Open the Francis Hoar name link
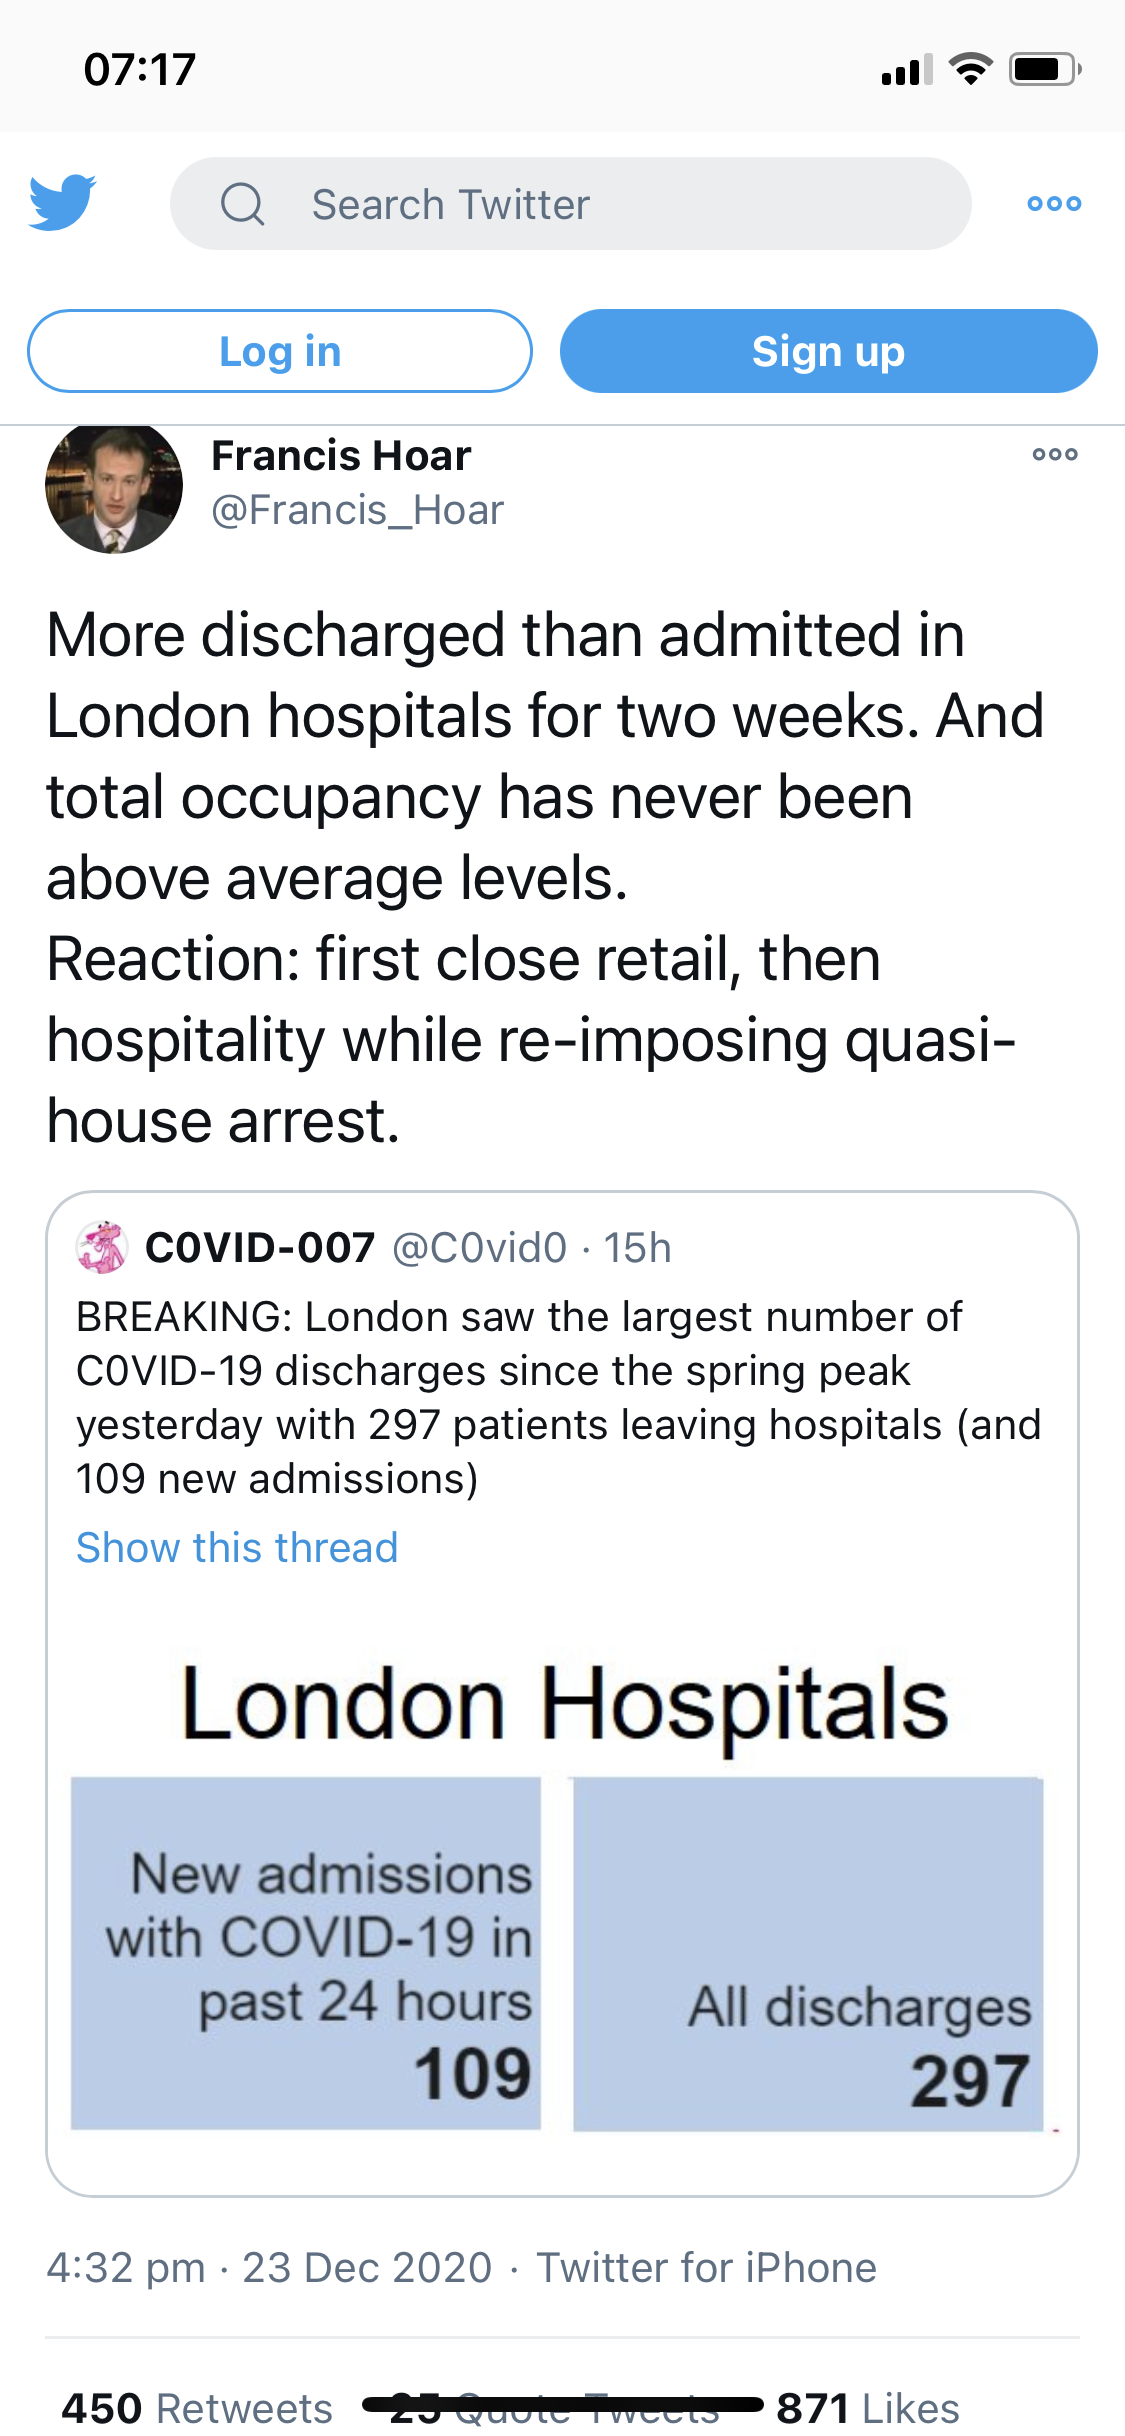1125x2436 pixels. coord(341,456)
